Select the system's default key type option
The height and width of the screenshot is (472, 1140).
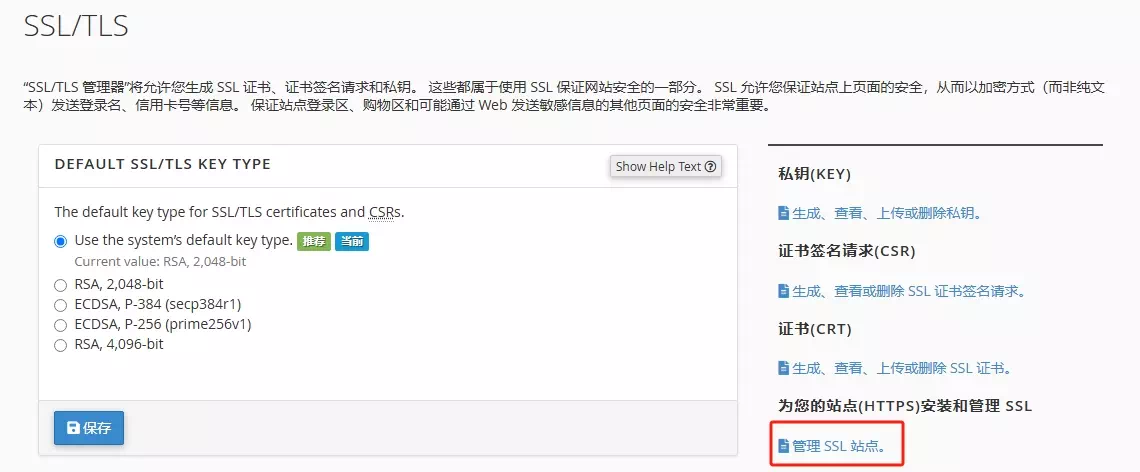[61, 241]
